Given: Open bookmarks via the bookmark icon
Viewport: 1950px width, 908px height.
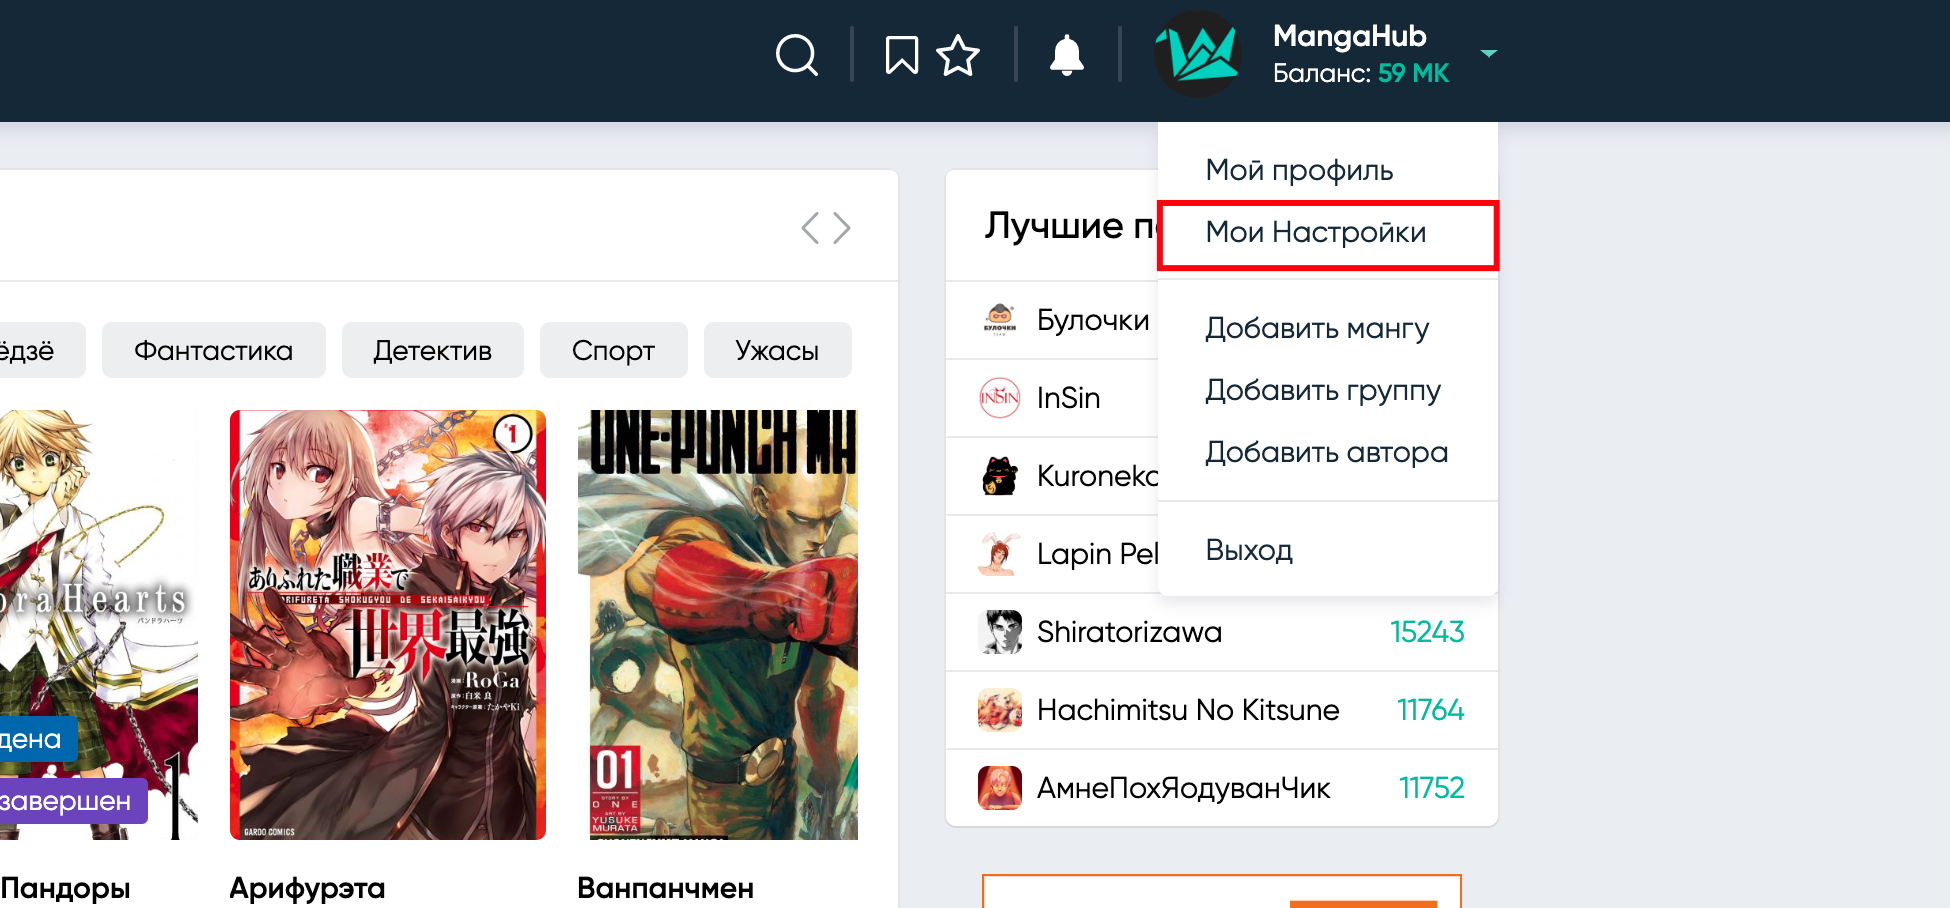Looking at the screenshot, I should coord(901,55).
